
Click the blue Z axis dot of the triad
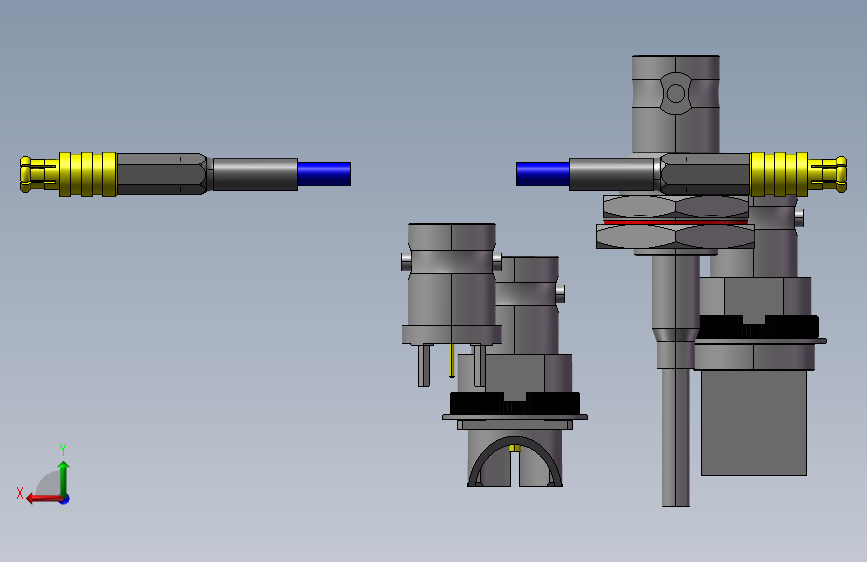pos(65,499)
